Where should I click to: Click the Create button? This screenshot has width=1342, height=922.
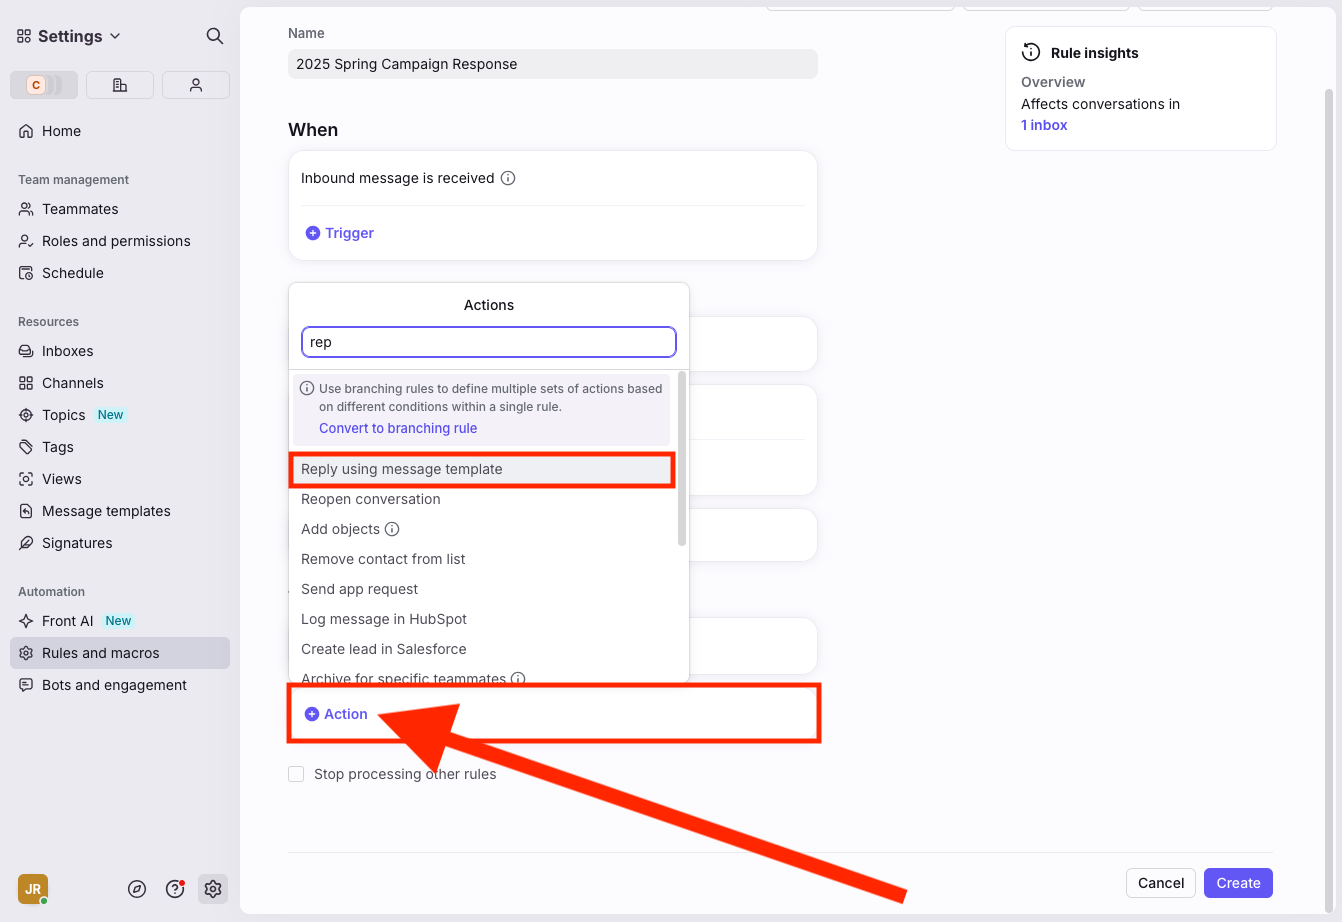coord(1238,883)
